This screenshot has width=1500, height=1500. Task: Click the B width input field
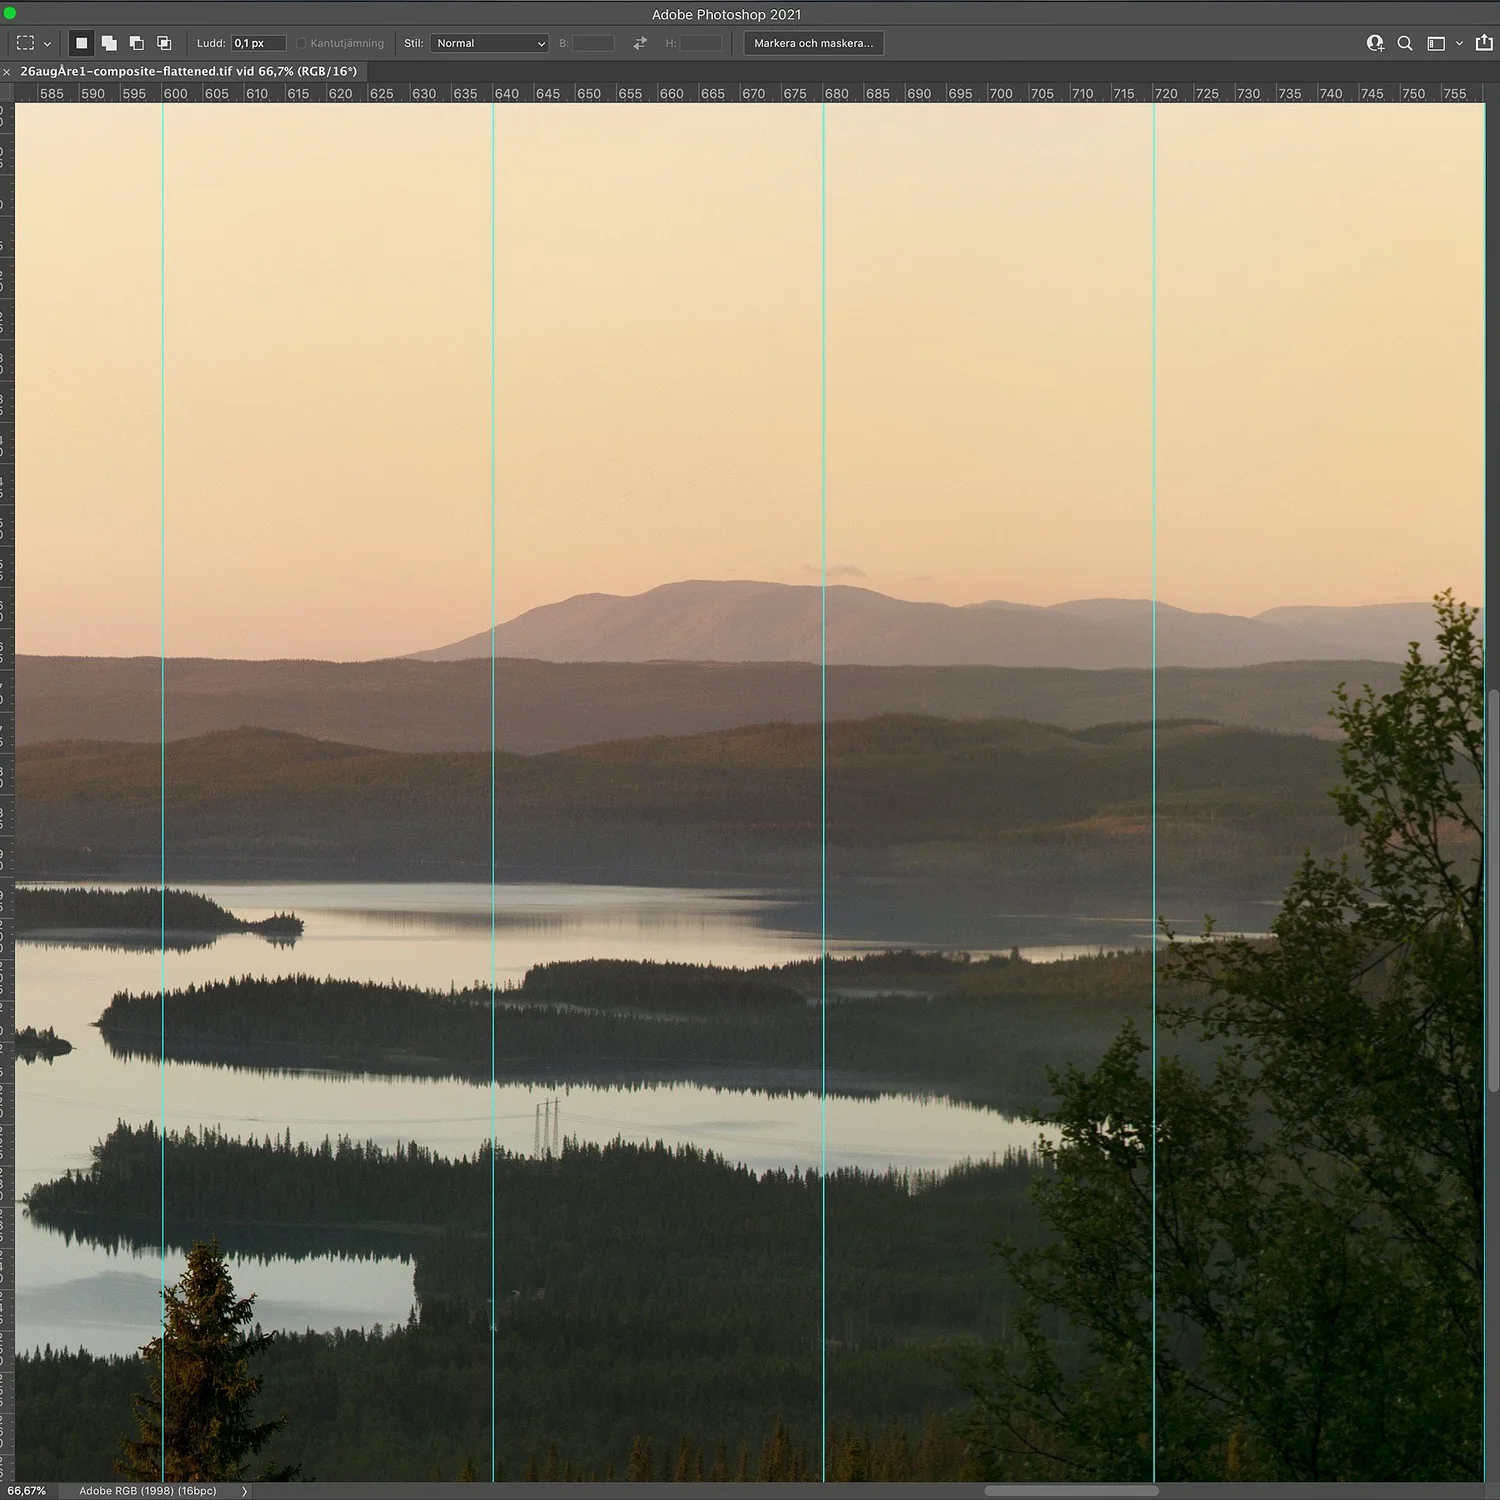coord(593,43)
